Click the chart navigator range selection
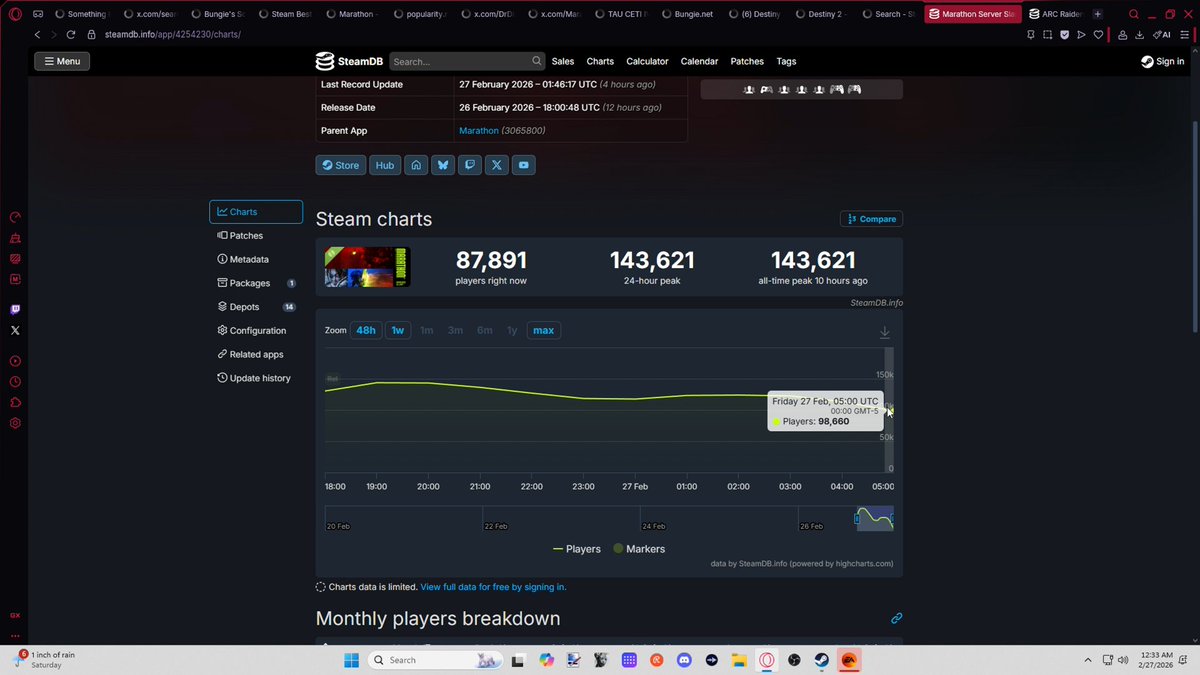The width and height of the screenshot is (1200, 675). [875, 519]
